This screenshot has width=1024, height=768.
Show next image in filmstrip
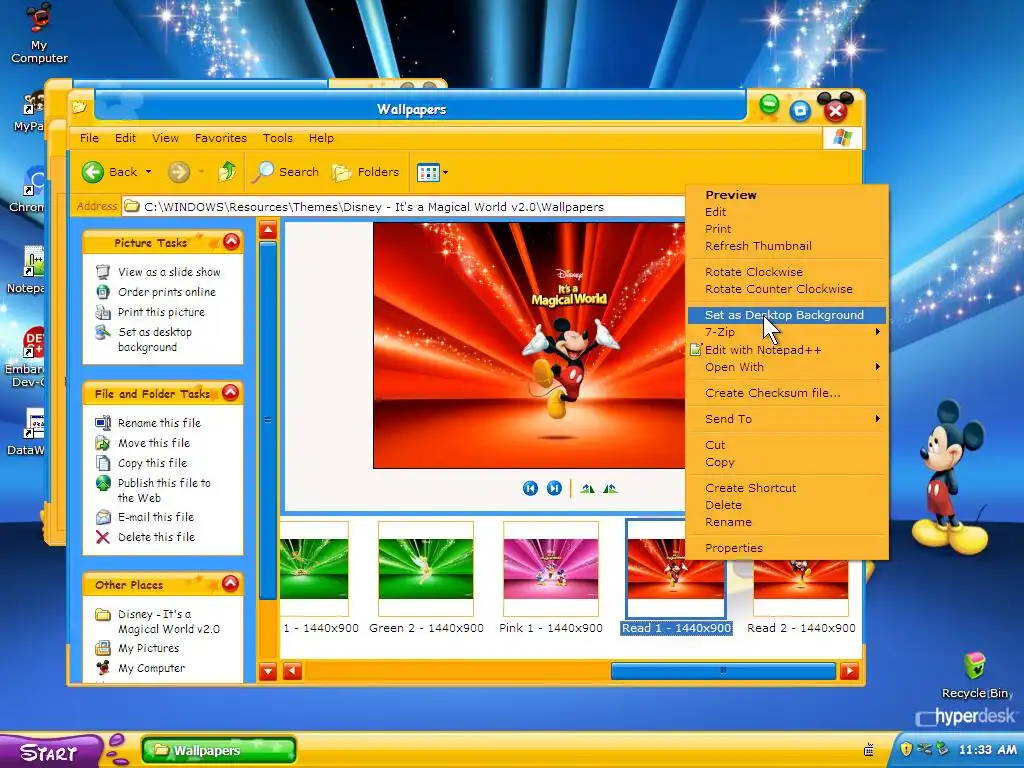click(x=554, y=488)
